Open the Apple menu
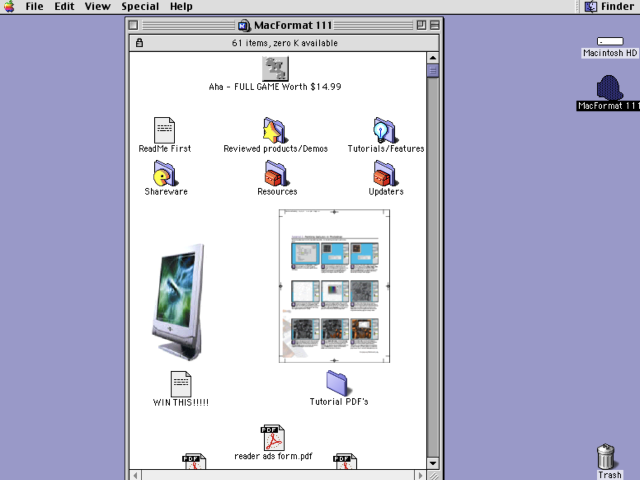 click(x=9, y=7)
